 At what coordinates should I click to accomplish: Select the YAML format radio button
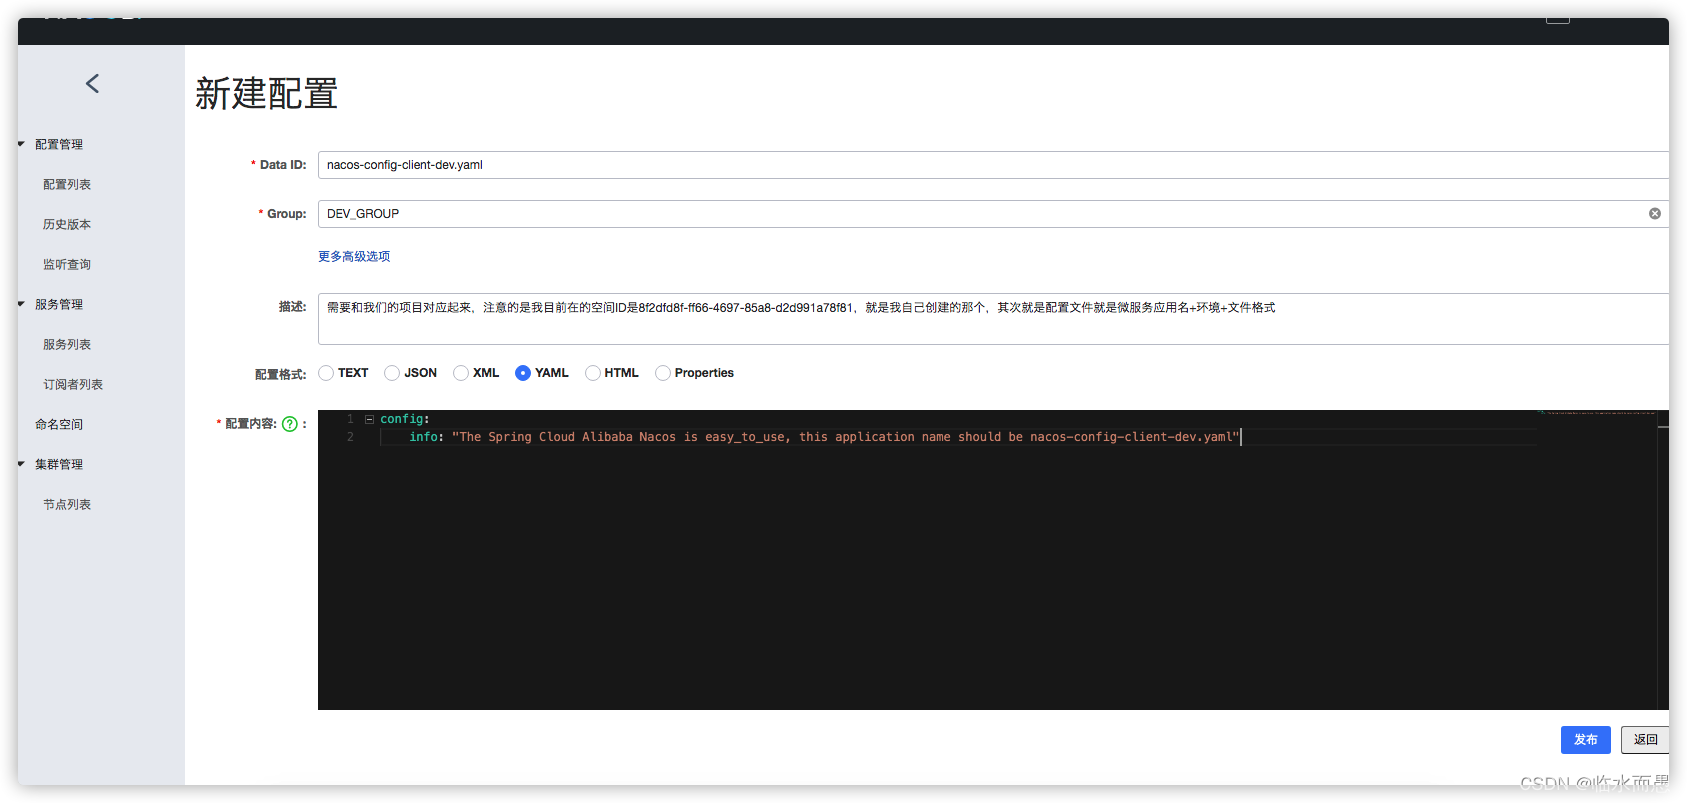[x=523, y=373]
